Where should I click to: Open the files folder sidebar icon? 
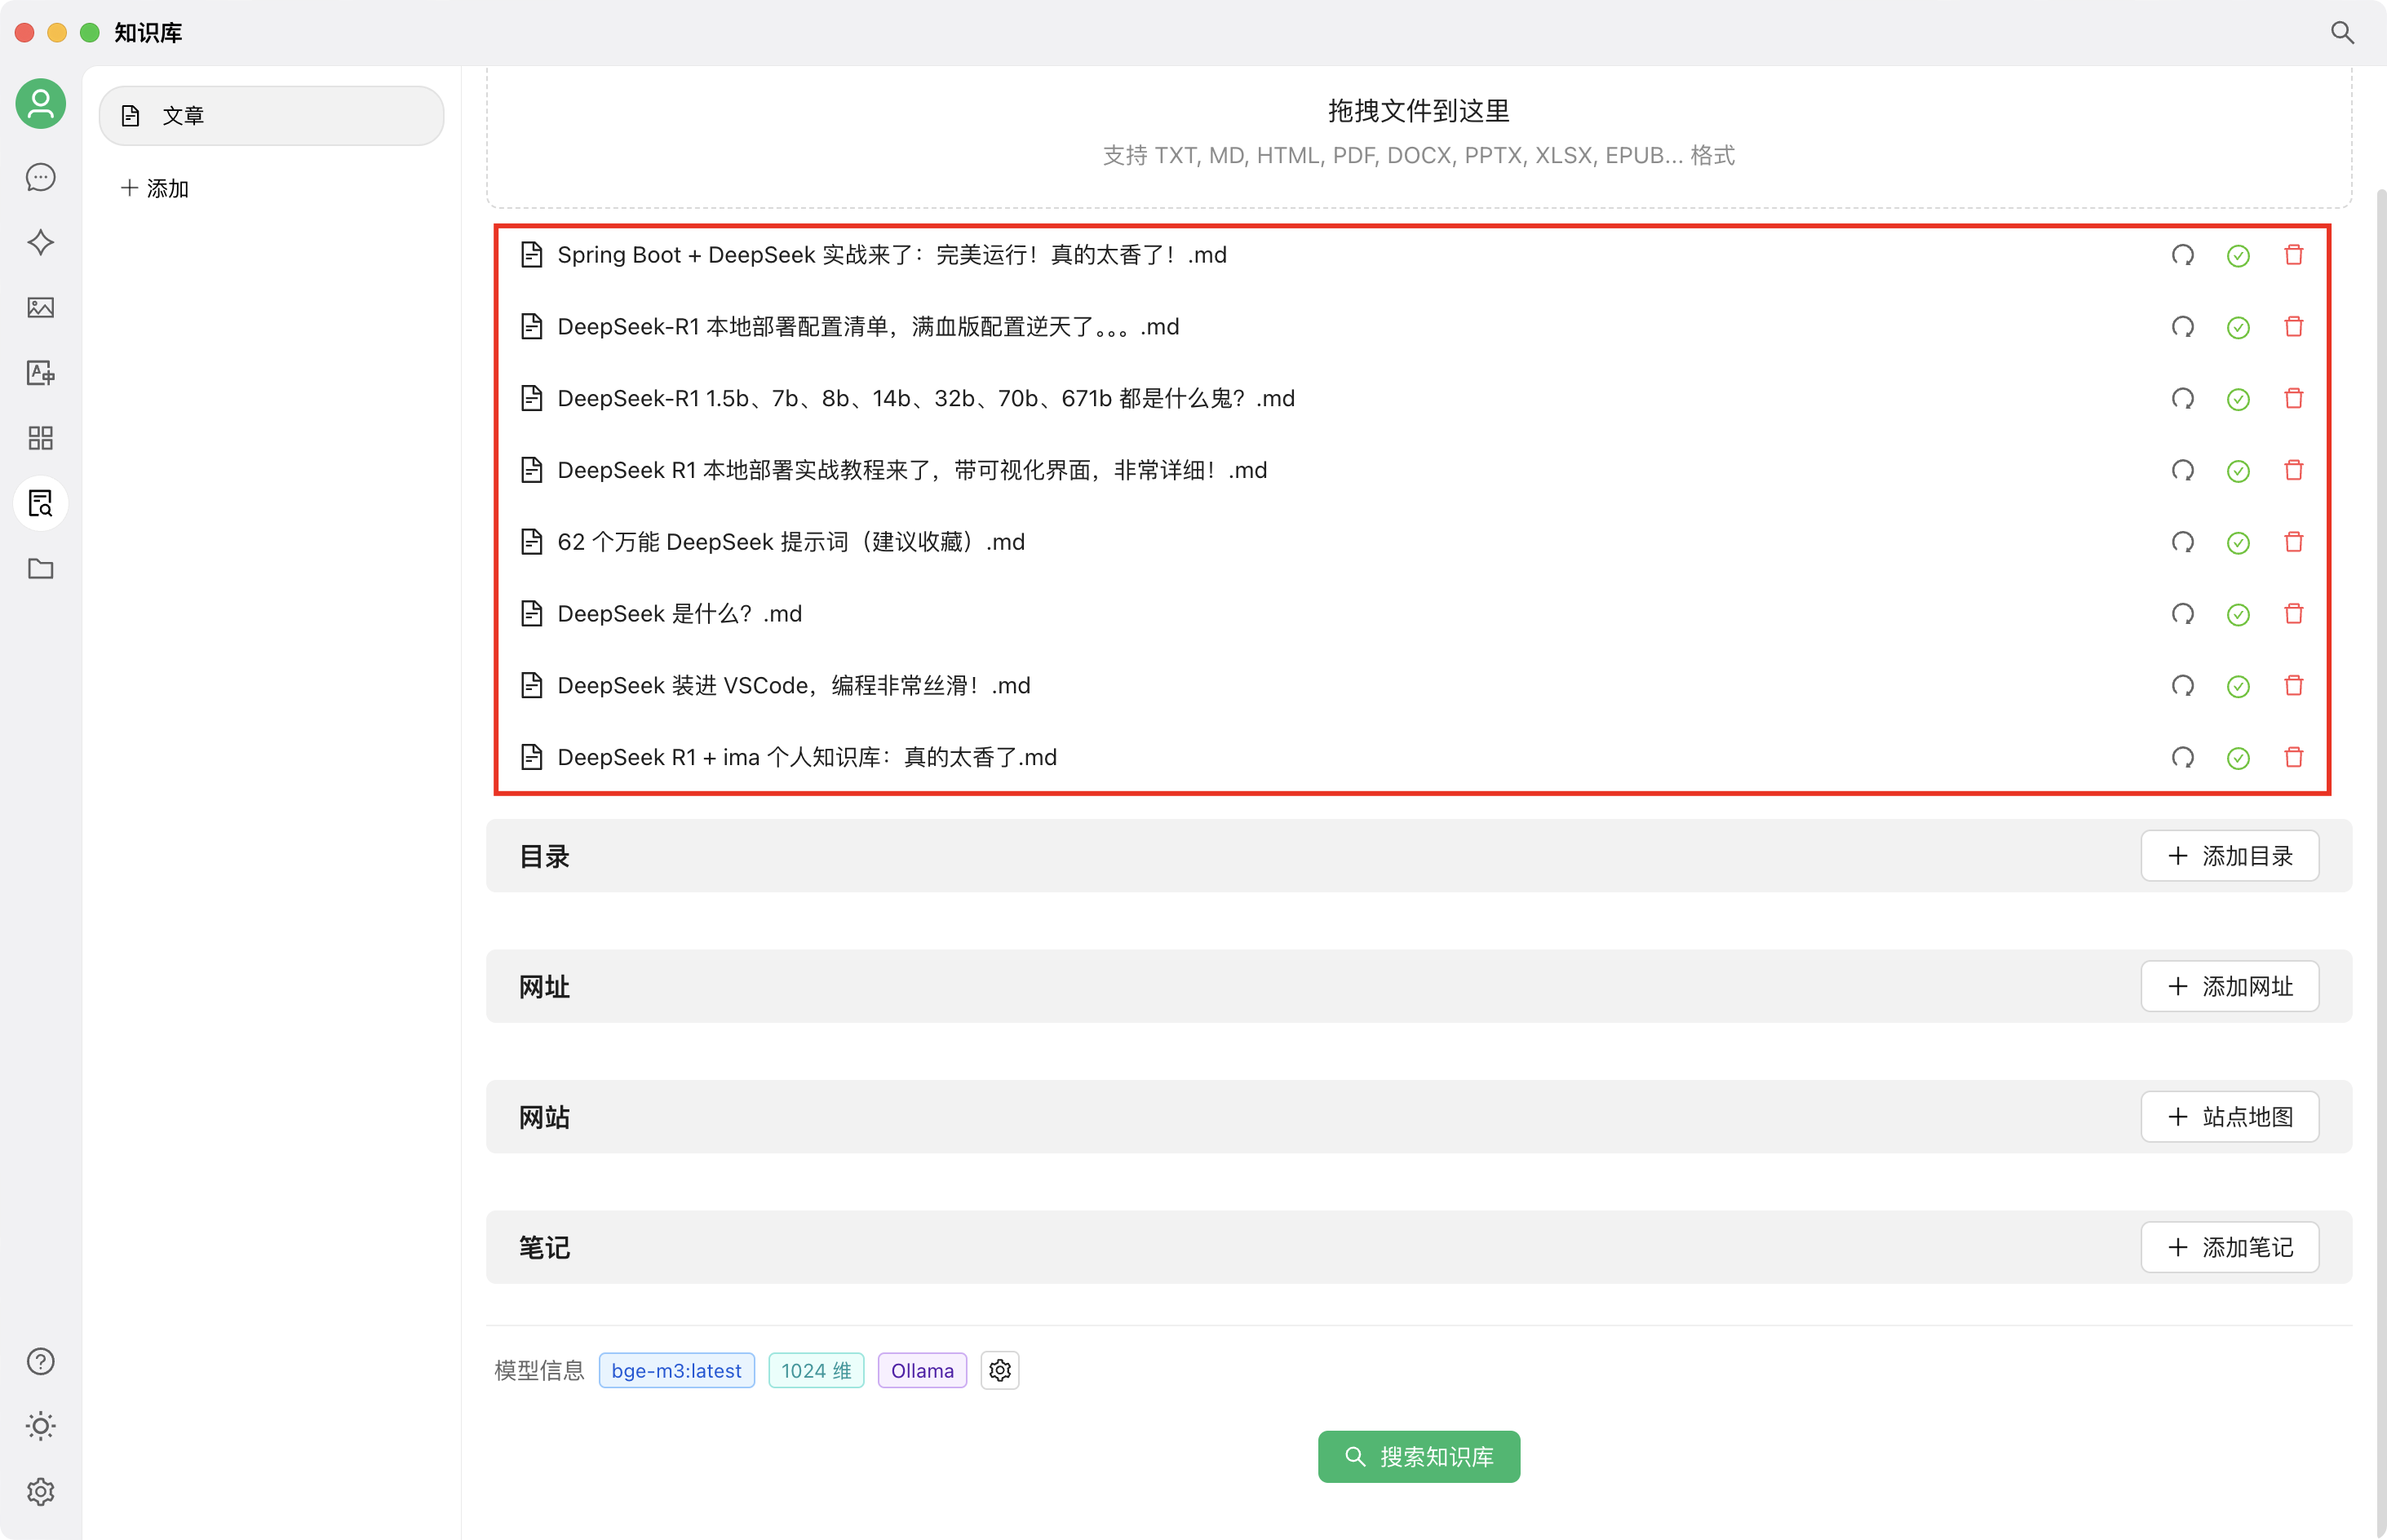coord(40,569)
